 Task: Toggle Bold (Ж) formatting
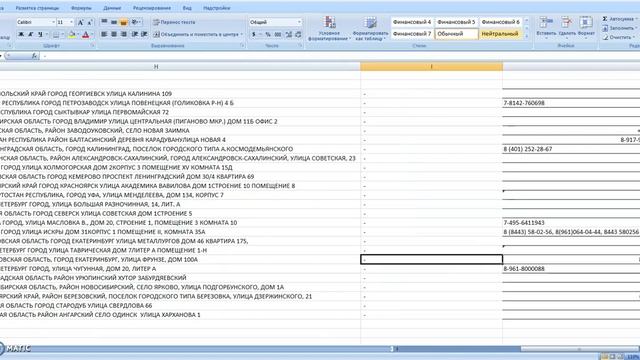[x=21, y=35]
